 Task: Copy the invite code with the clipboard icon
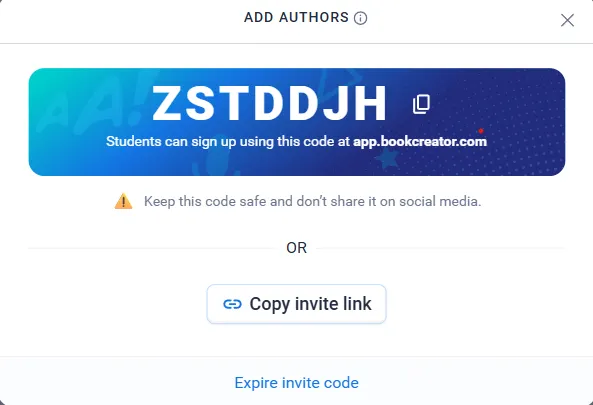point(421,104)
